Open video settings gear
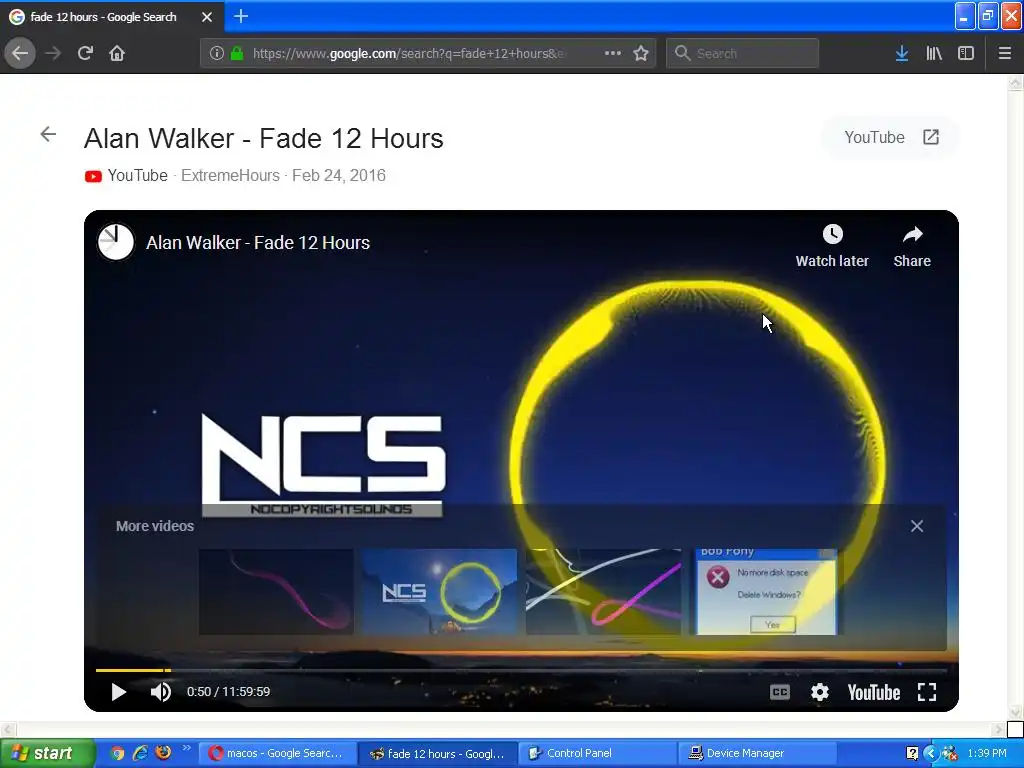The height and width of the screenshot is (768, 1024). pos(820,692)
